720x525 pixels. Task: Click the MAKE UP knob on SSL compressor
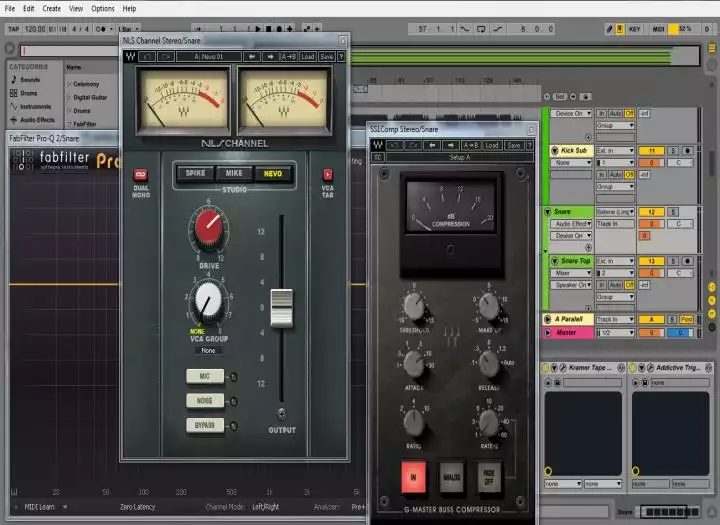pos(489,307)
